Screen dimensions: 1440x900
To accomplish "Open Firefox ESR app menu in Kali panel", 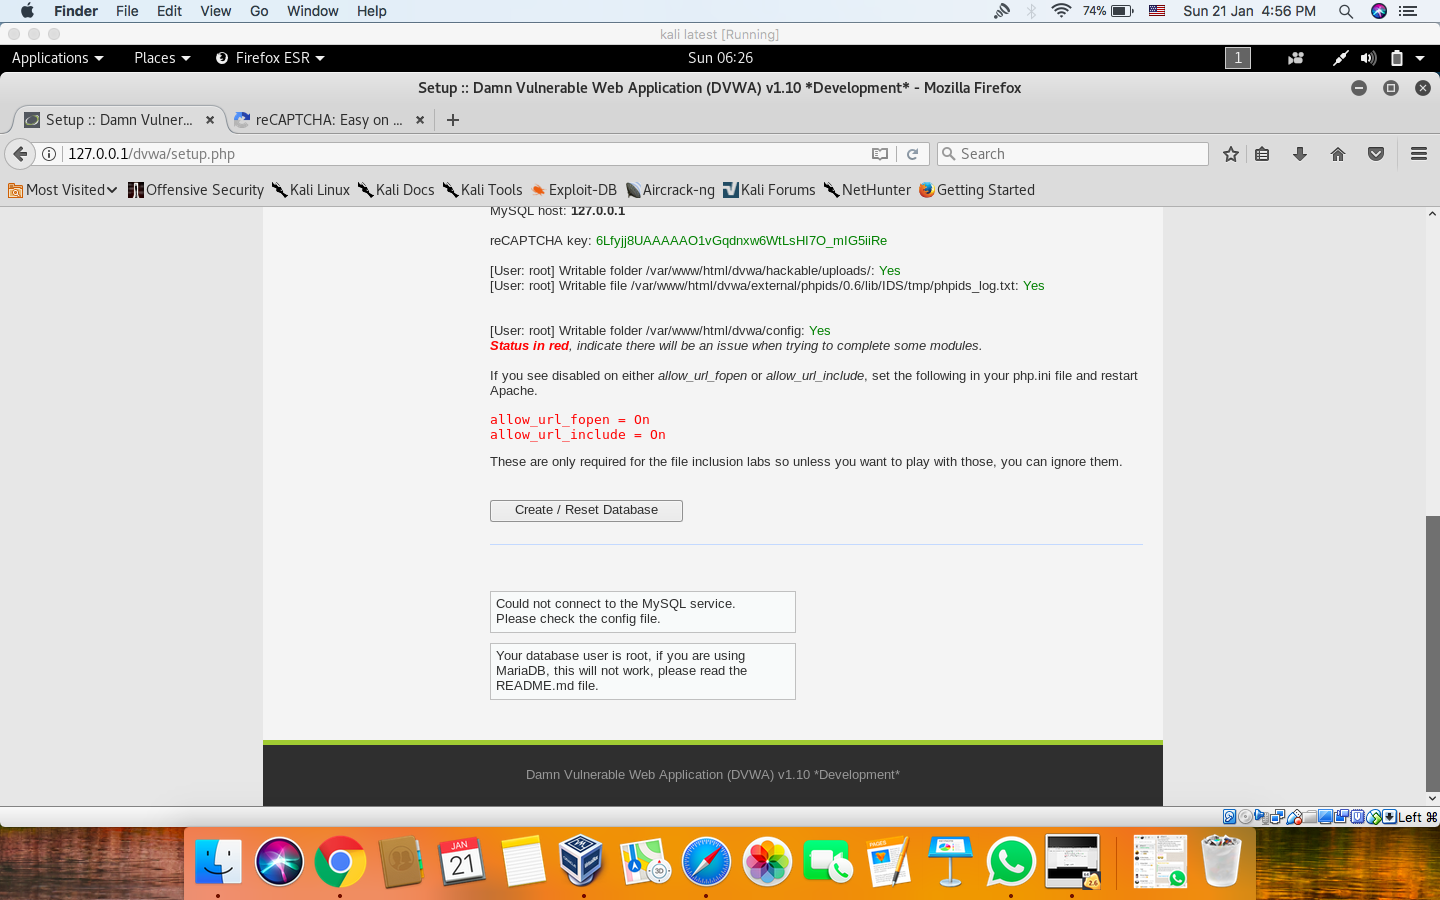I will point(270,58).
